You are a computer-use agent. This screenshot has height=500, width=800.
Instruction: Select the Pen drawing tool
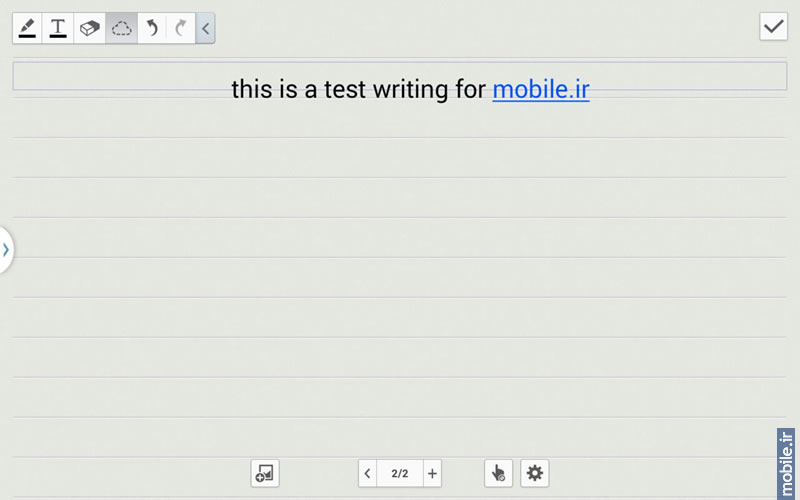tap(28, 28)
